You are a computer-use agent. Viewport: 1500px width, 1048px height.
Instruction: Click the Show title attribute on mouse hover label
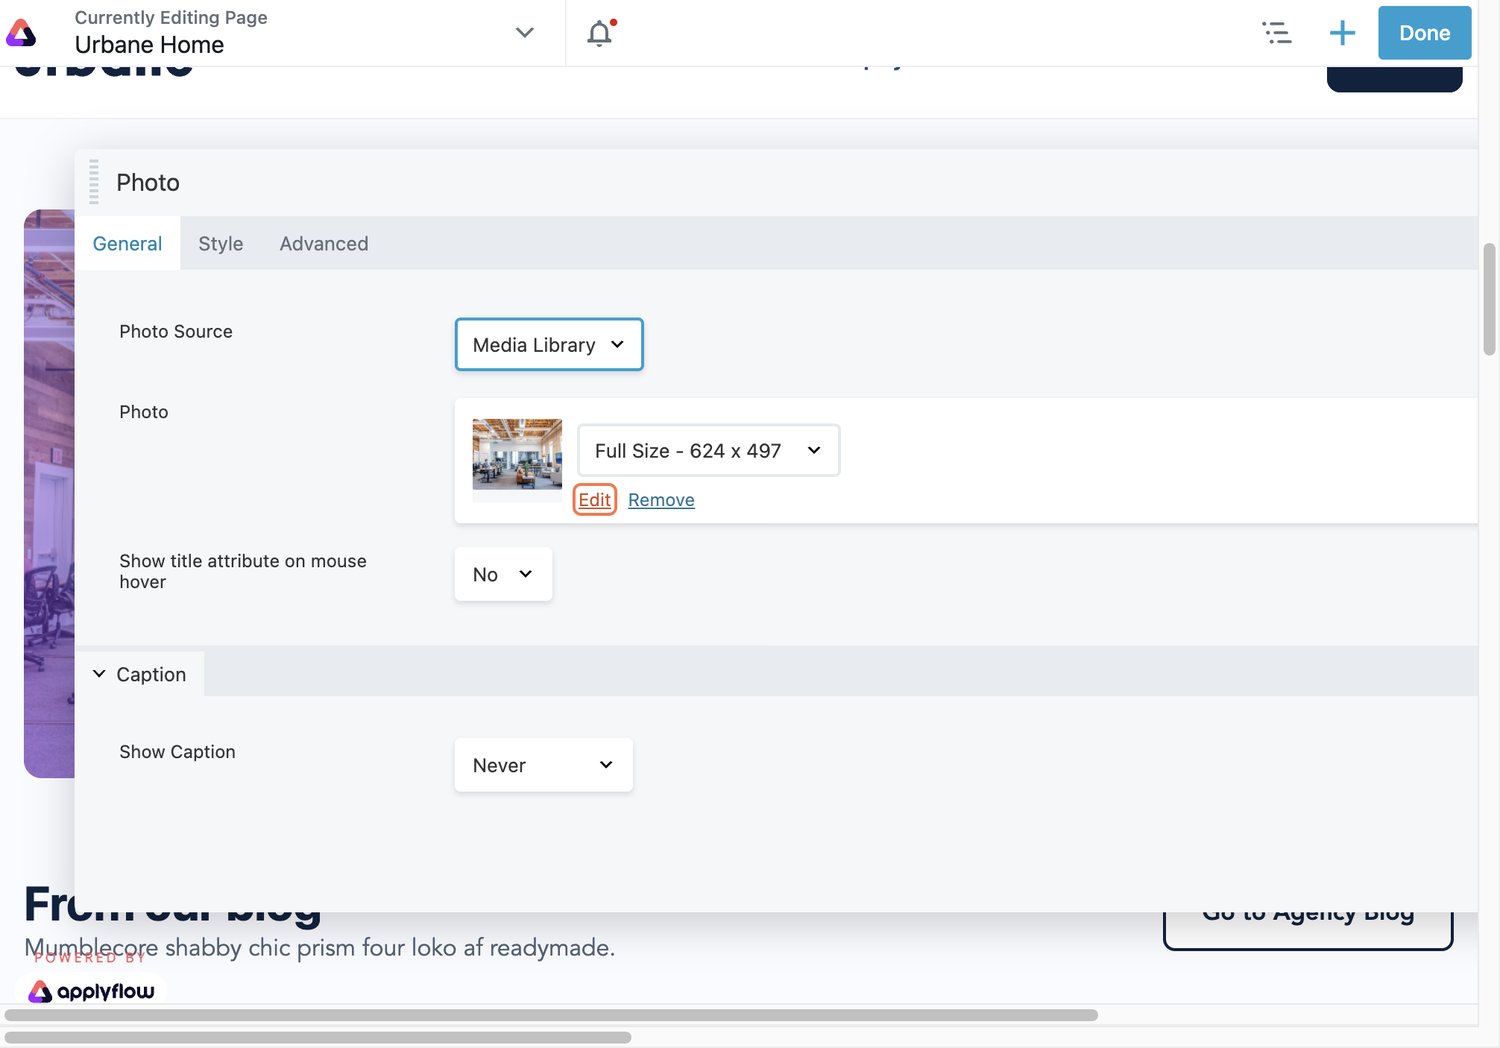pos(243,571)
